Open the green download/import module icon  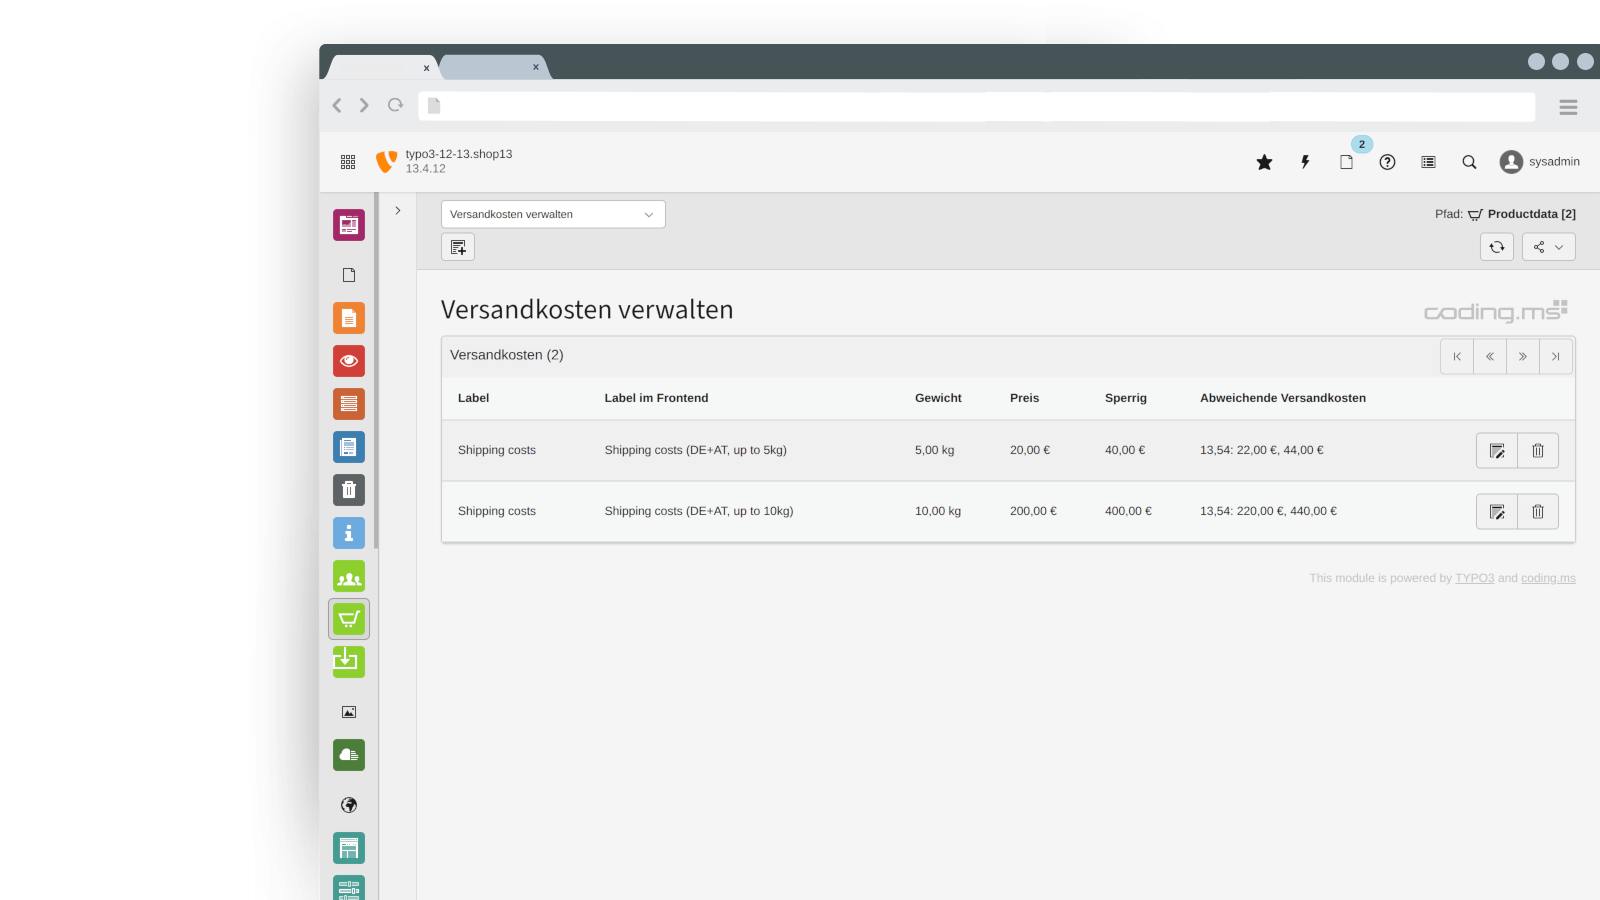pyautogui.click(x=349, y=662)
